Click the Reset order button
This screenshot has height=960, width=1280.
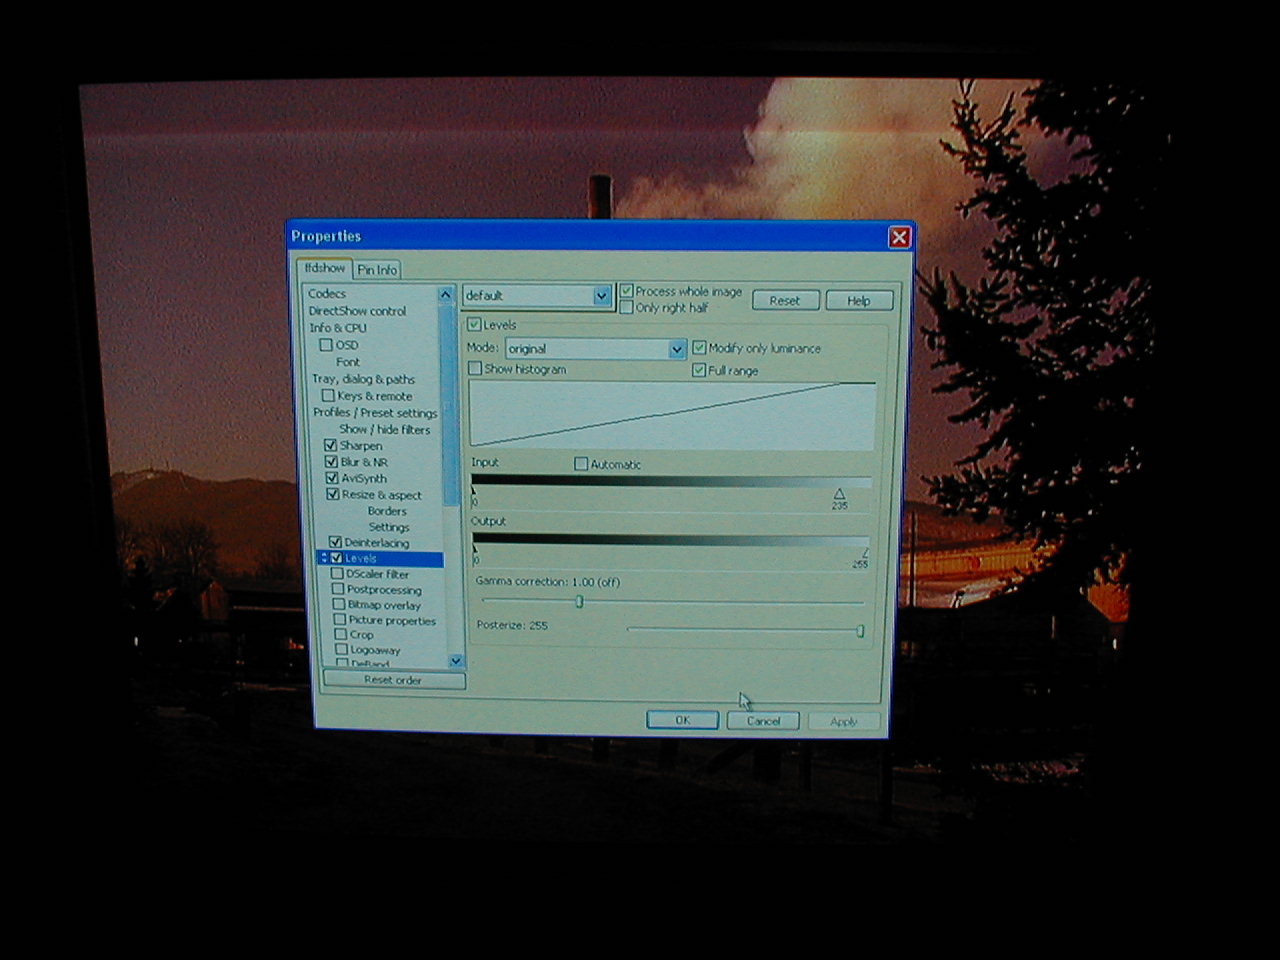click(393, 680)
